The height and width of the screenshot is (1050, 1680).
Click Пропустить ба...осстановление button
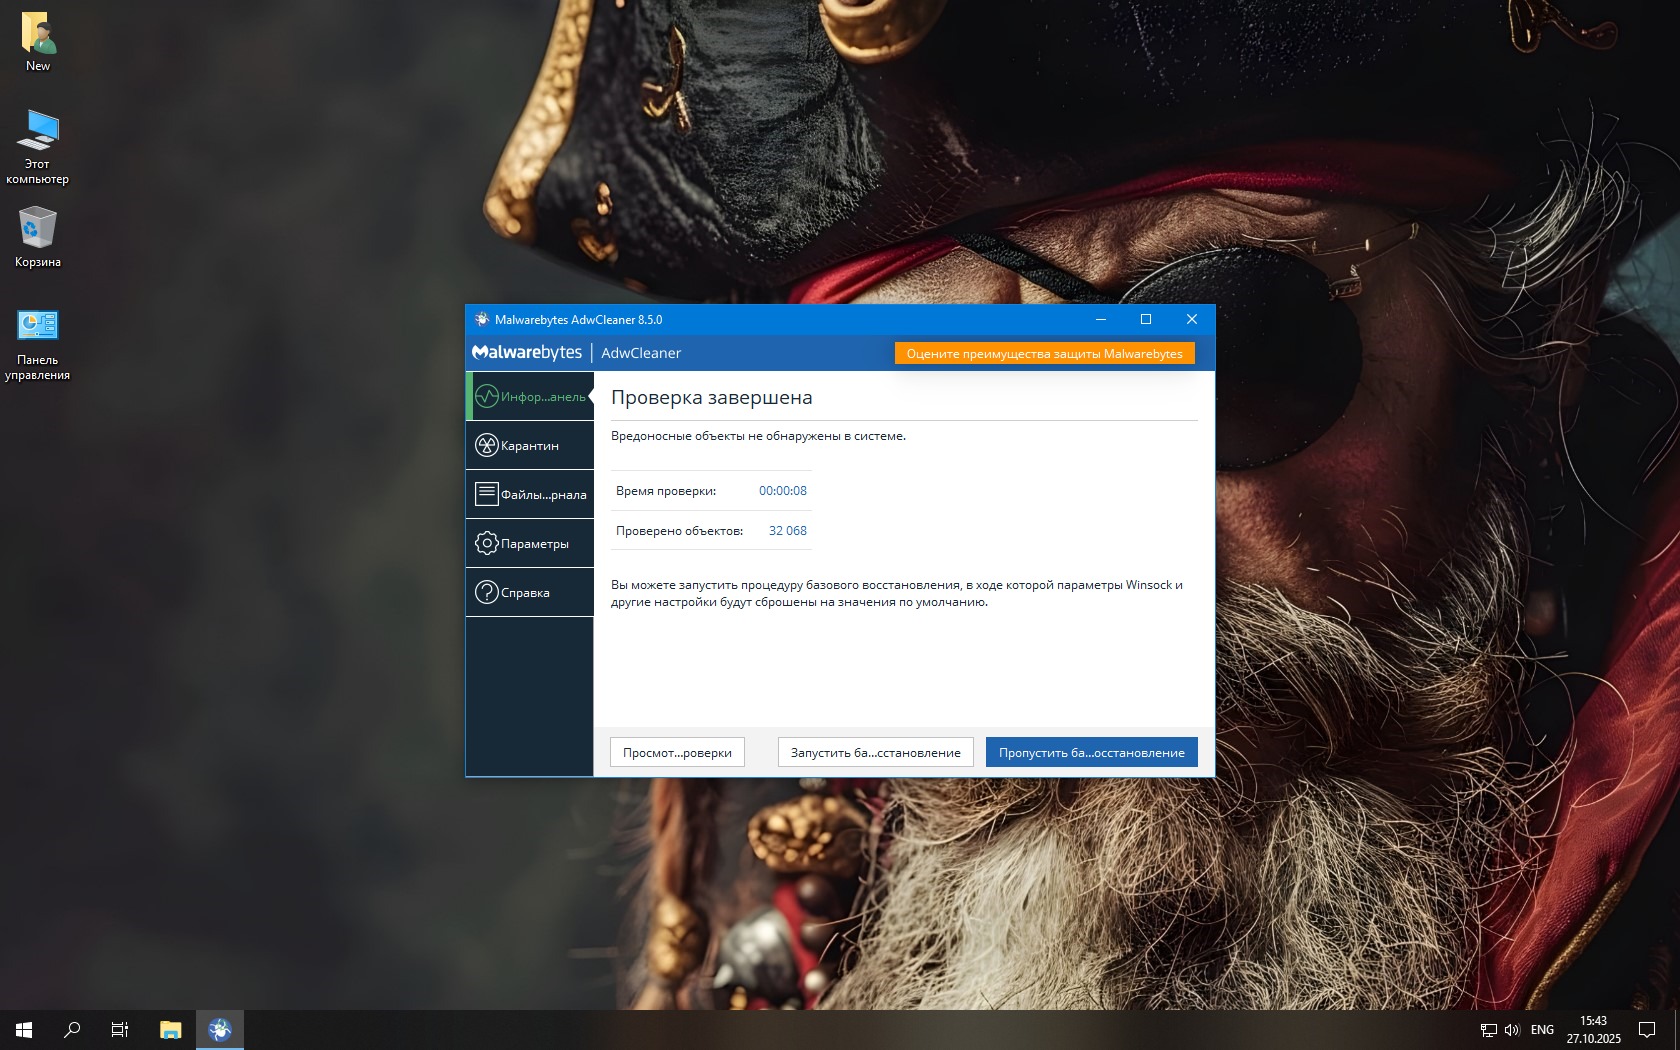click(1091, 752)
